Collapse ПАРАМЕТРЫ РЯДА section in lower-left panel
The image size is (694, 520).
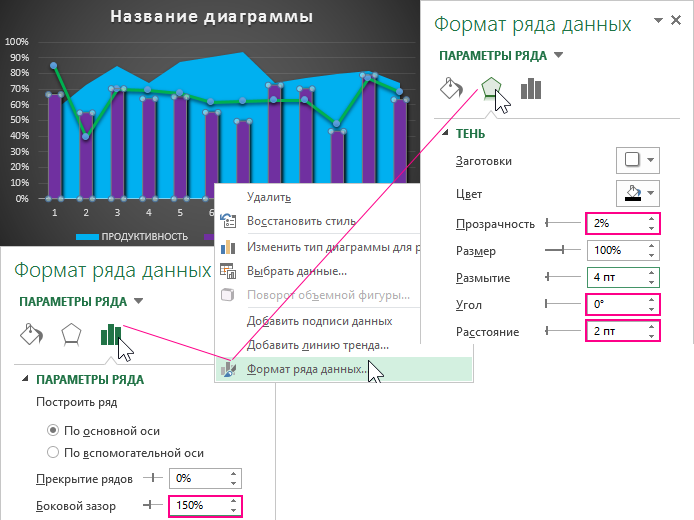pos(25,379)
